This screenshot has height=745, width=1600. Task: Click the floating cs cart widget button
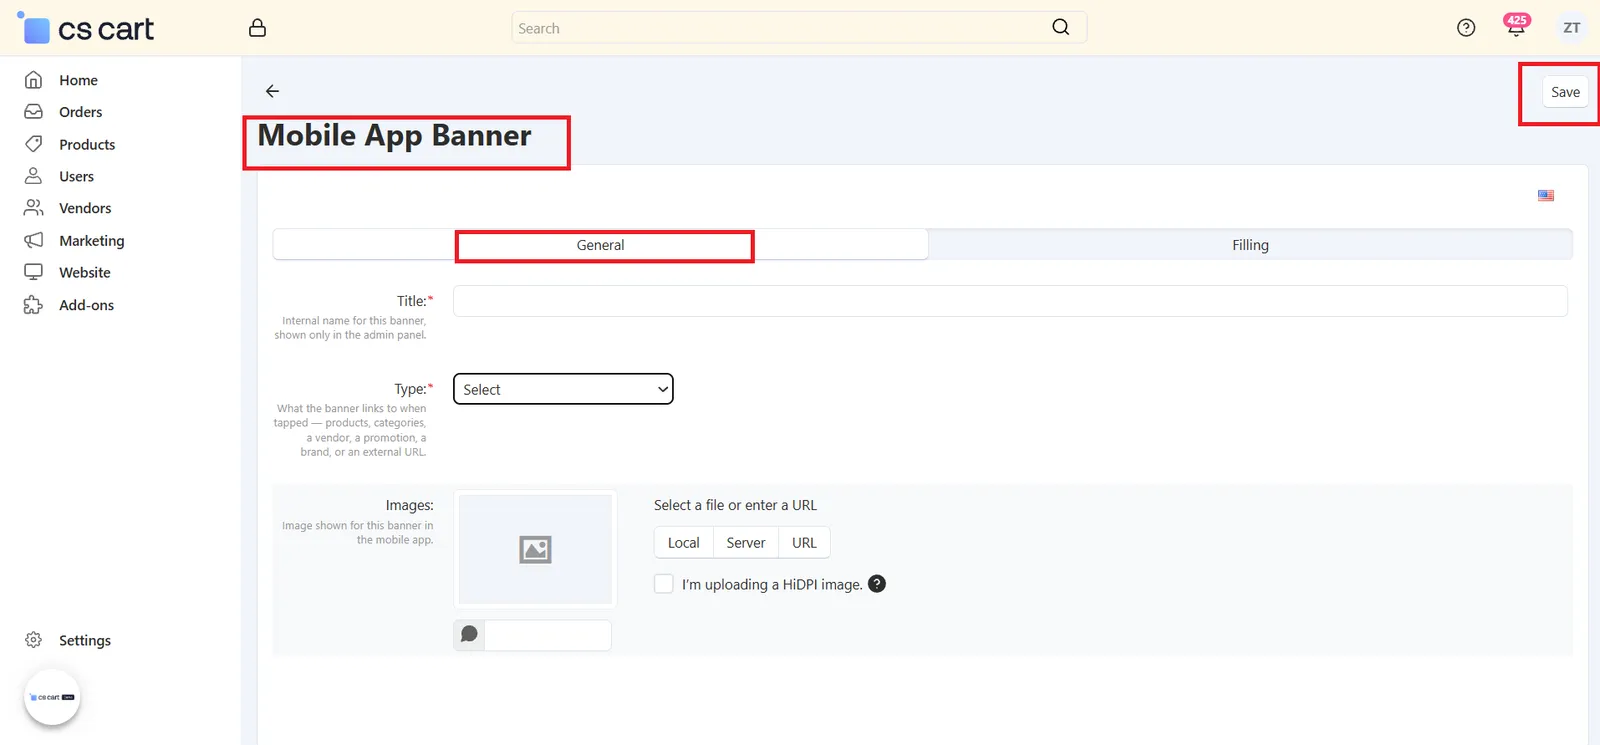pos(52,697)
